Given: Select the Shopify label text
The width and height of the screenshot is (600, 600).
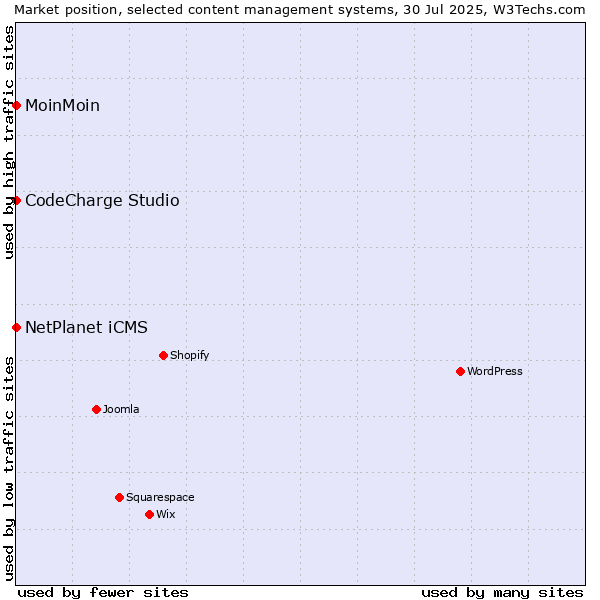Looking at the screenshot, I should [x=189, y=355].
